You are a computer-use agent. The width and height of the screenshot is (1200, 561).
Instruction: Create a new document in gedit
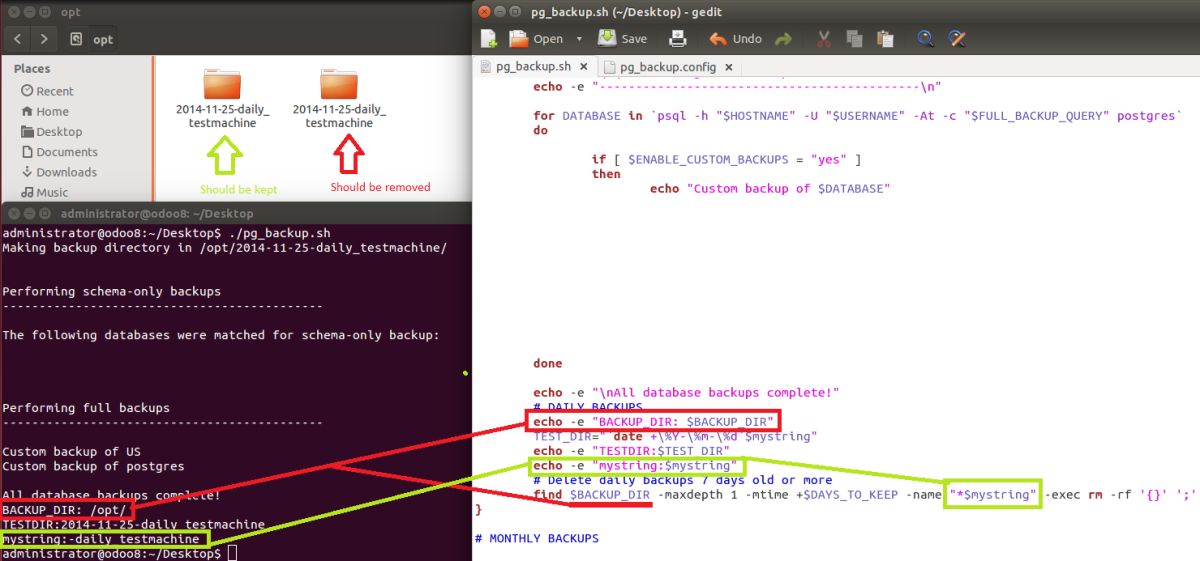(489, 39)
